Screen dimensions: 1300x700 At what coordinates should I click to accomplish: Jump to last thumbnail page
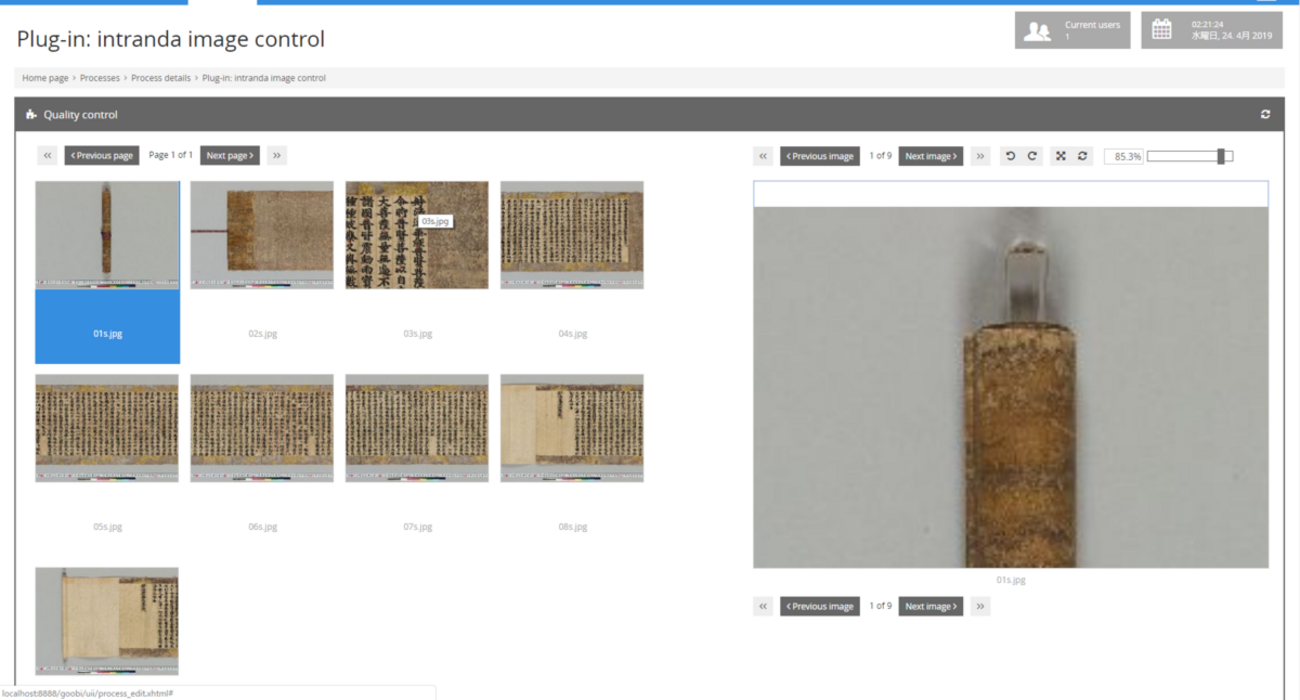(277, 156)
